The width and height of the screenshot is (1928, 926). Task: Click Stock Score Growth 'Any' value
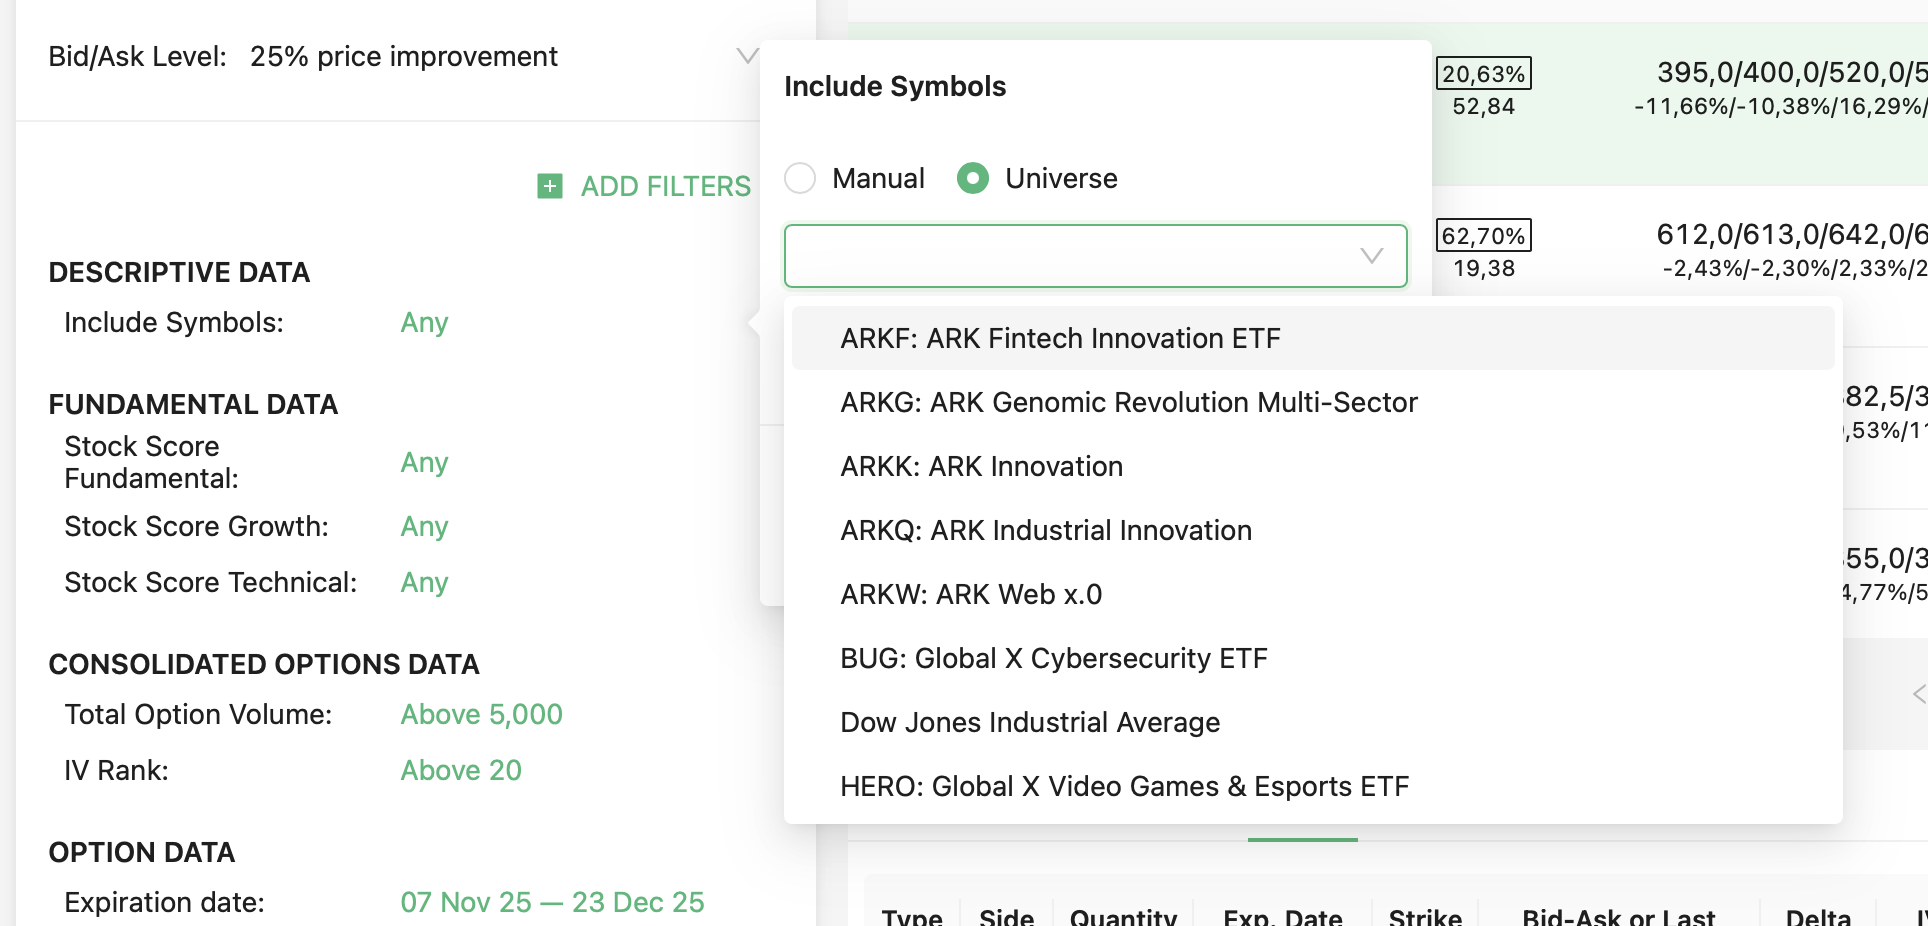[424, 526]
